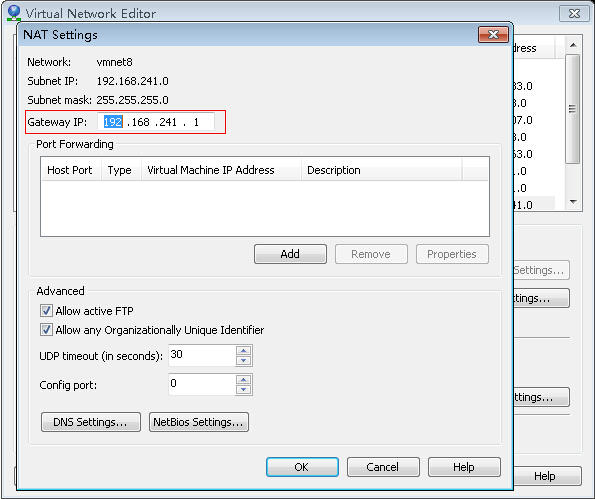
Task: Decrease Config port with down arrow
Action: point(244,389)
